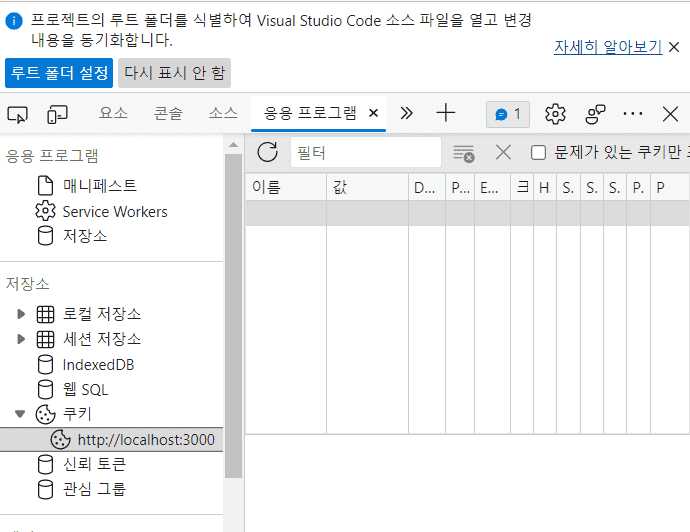Select 관심 그룹 item
The image size is (690, 532).
94,489
